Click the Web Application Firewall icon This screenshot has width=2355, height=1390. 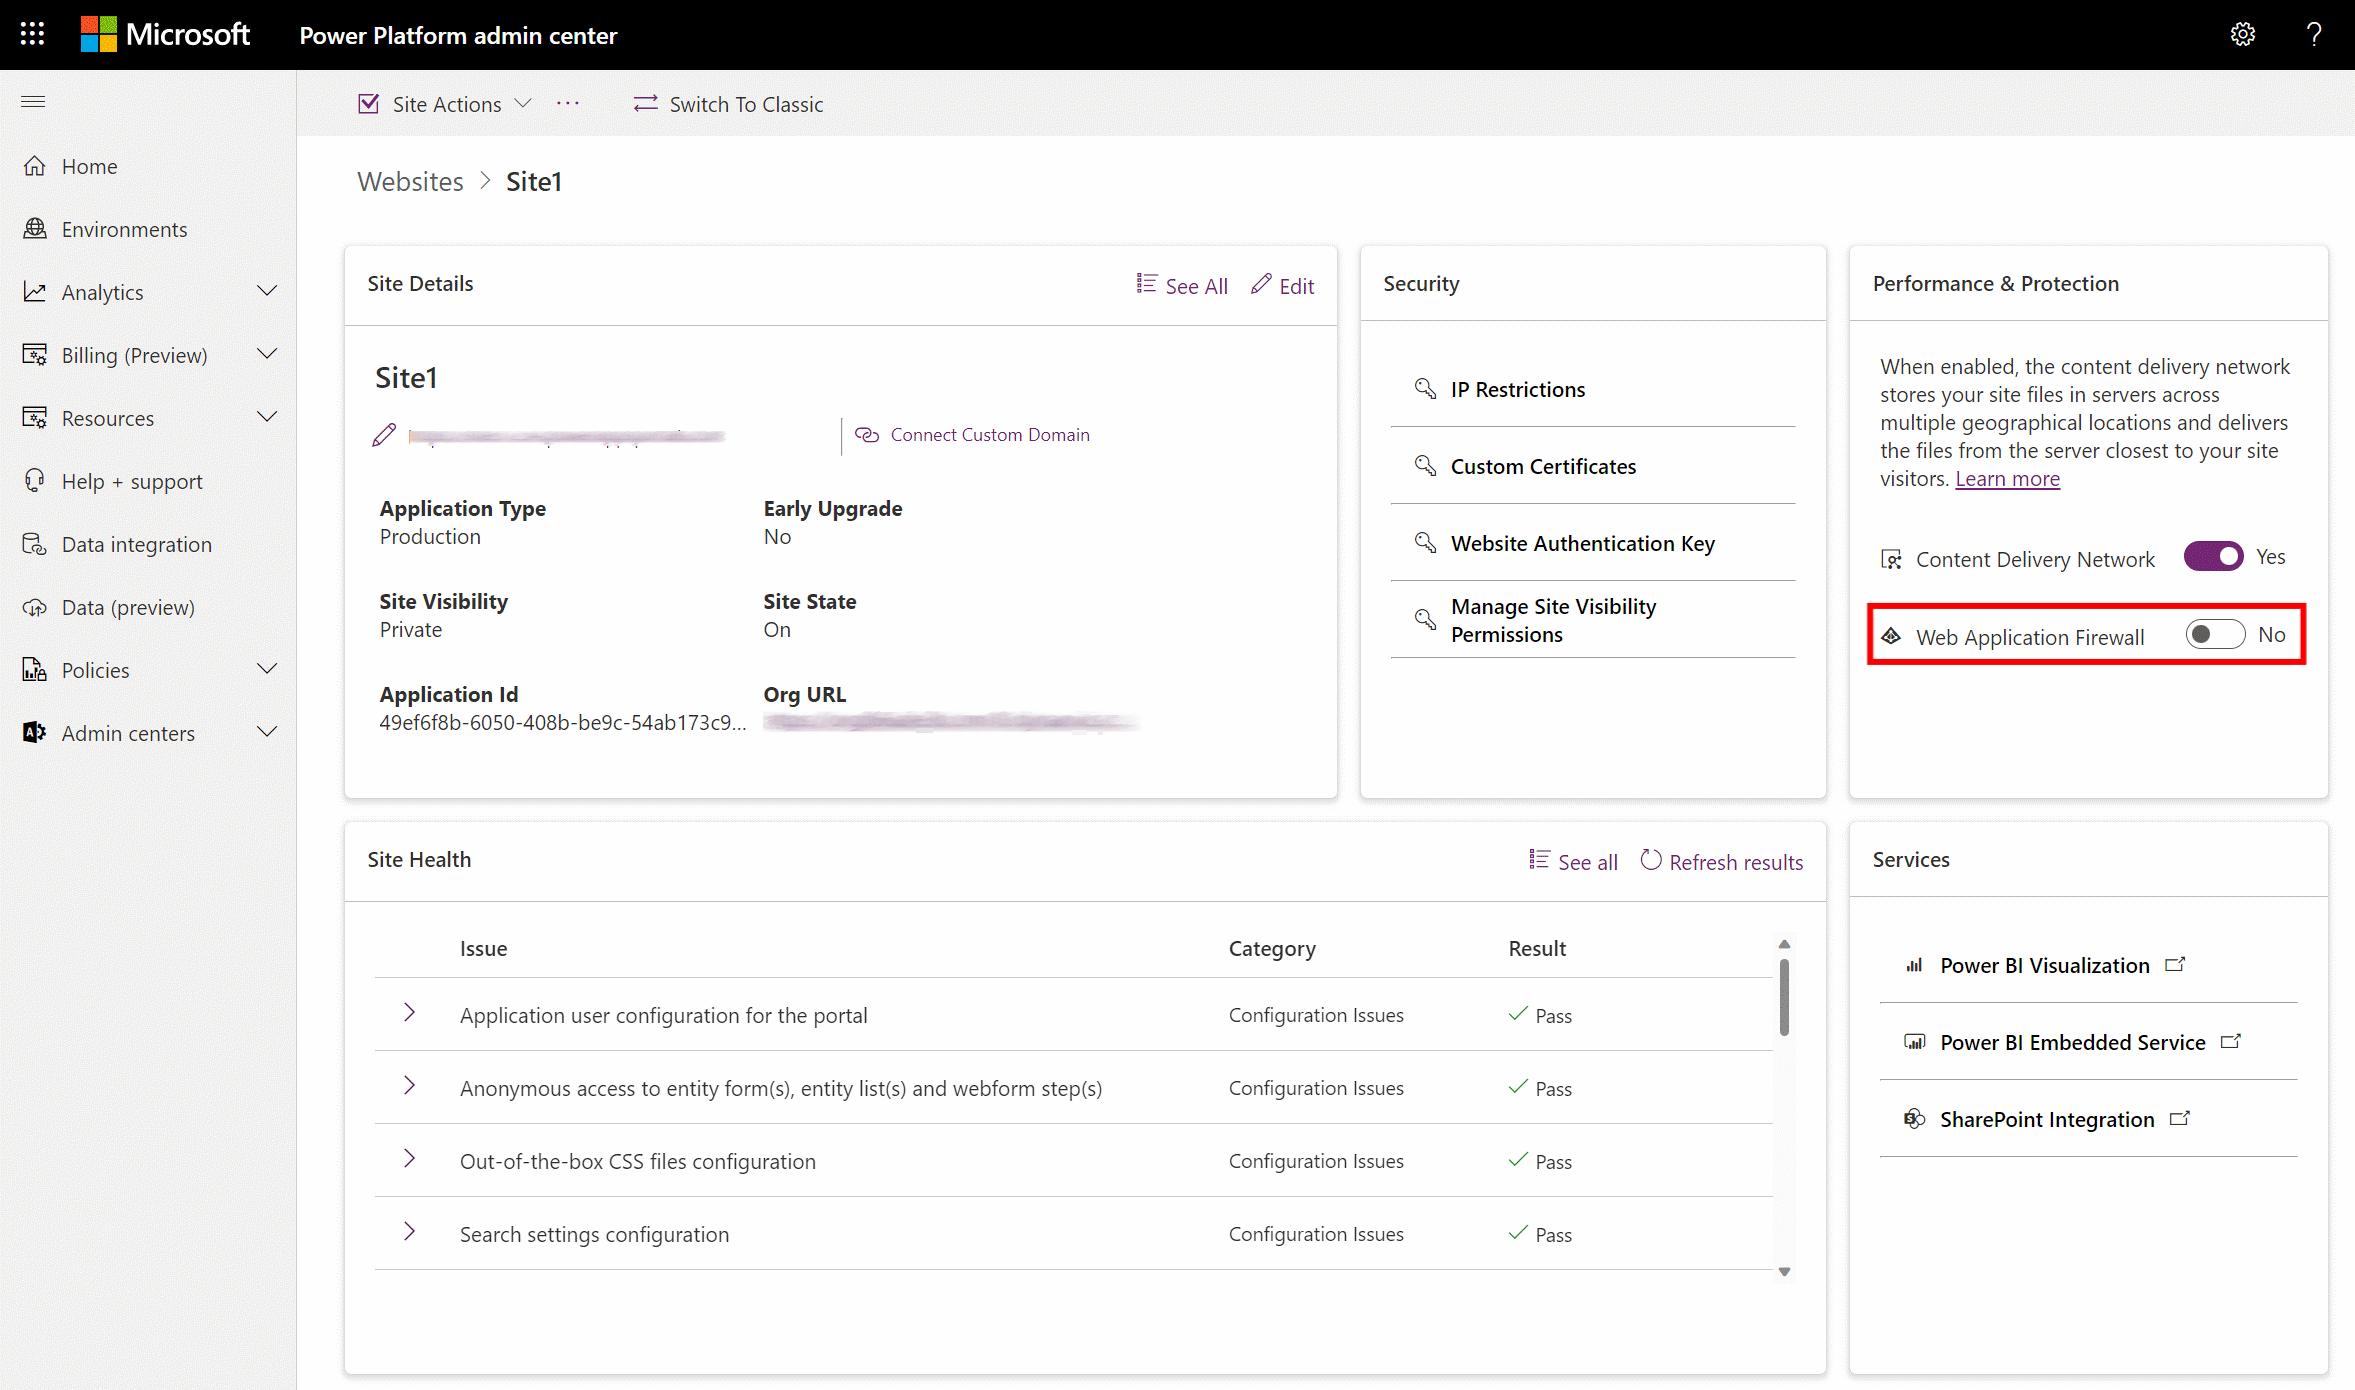1890,635
